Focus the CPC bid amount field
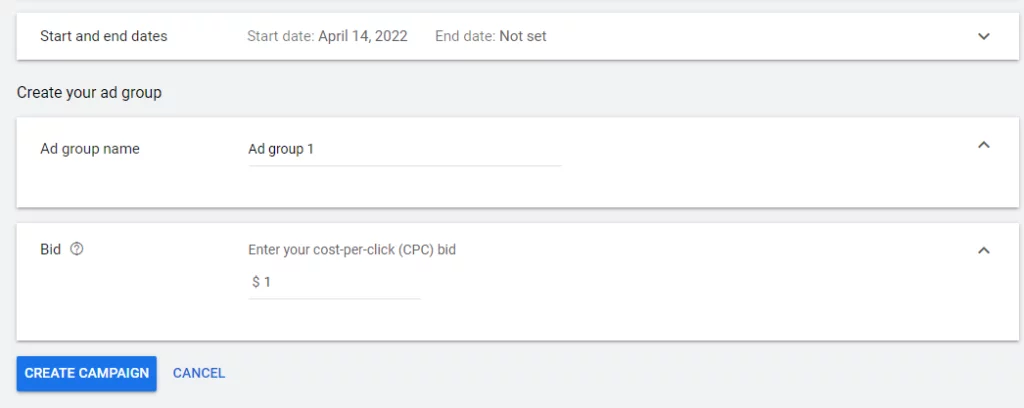 coord(334,283)
